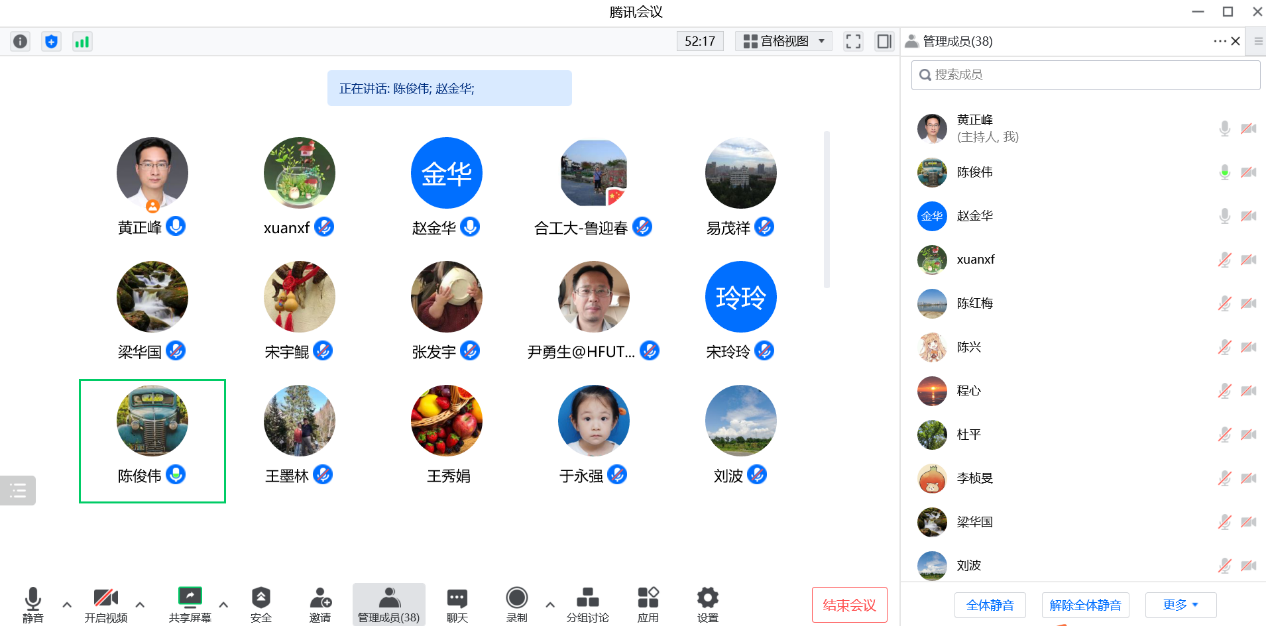Open the network signal status icon

[x=82, y=41]
